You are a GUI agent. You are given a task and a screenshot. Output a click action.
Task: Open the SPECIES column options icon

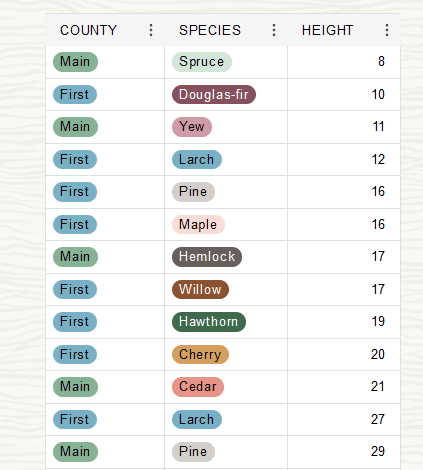click(274, 30)
